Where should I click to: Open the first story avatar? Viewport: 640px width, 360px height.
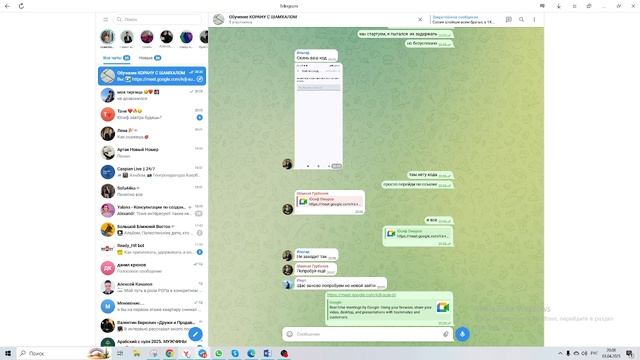coord(107,37)
